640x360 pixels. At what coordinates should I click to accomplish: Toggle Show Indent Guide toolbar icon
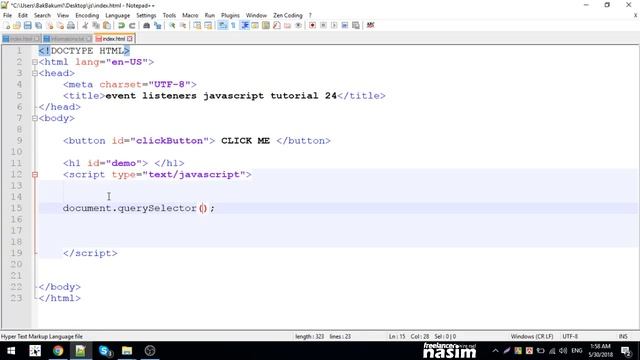244,25
